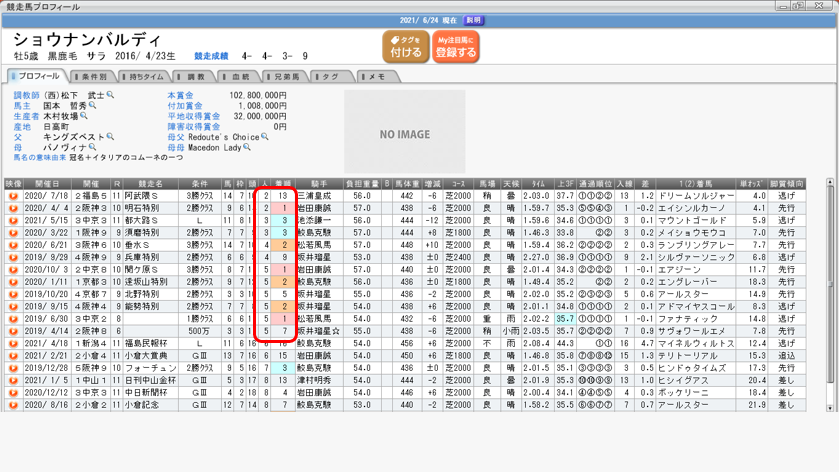Open the 兄弟馬 tab
The width and height of the screenshot is (839, 472).
(x=285, y=76)
